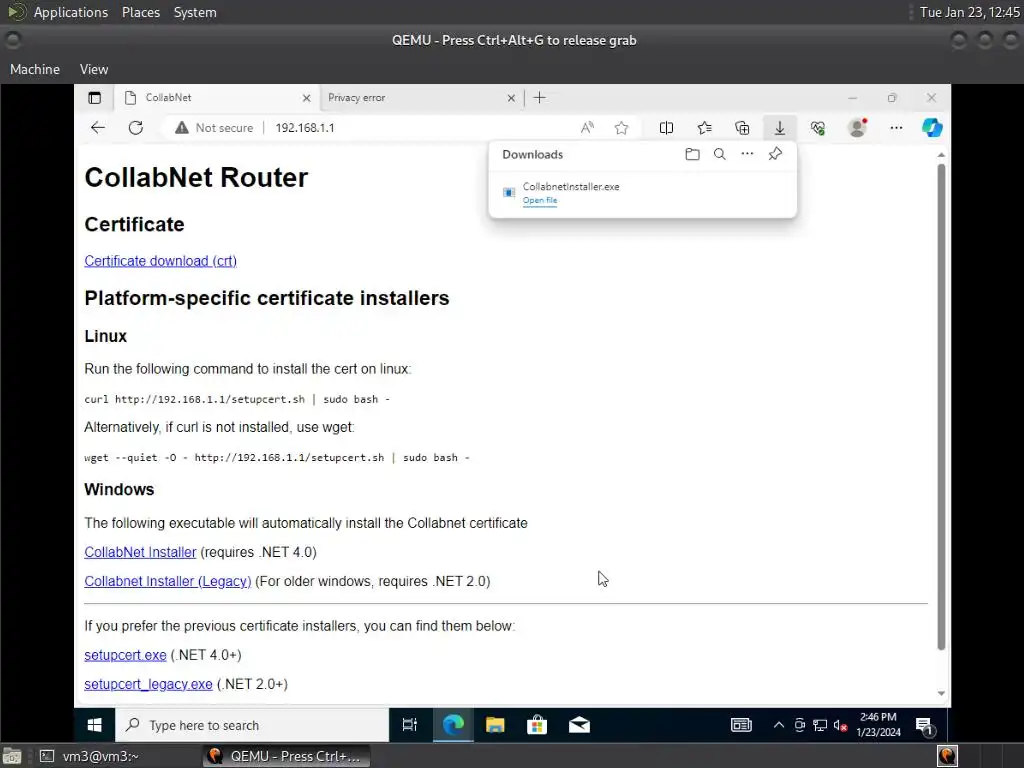Image resolution: width=1024 pixels, height=768 pixels.
Task: Add page to favorites with star icon
Action: tap(621, 128)
